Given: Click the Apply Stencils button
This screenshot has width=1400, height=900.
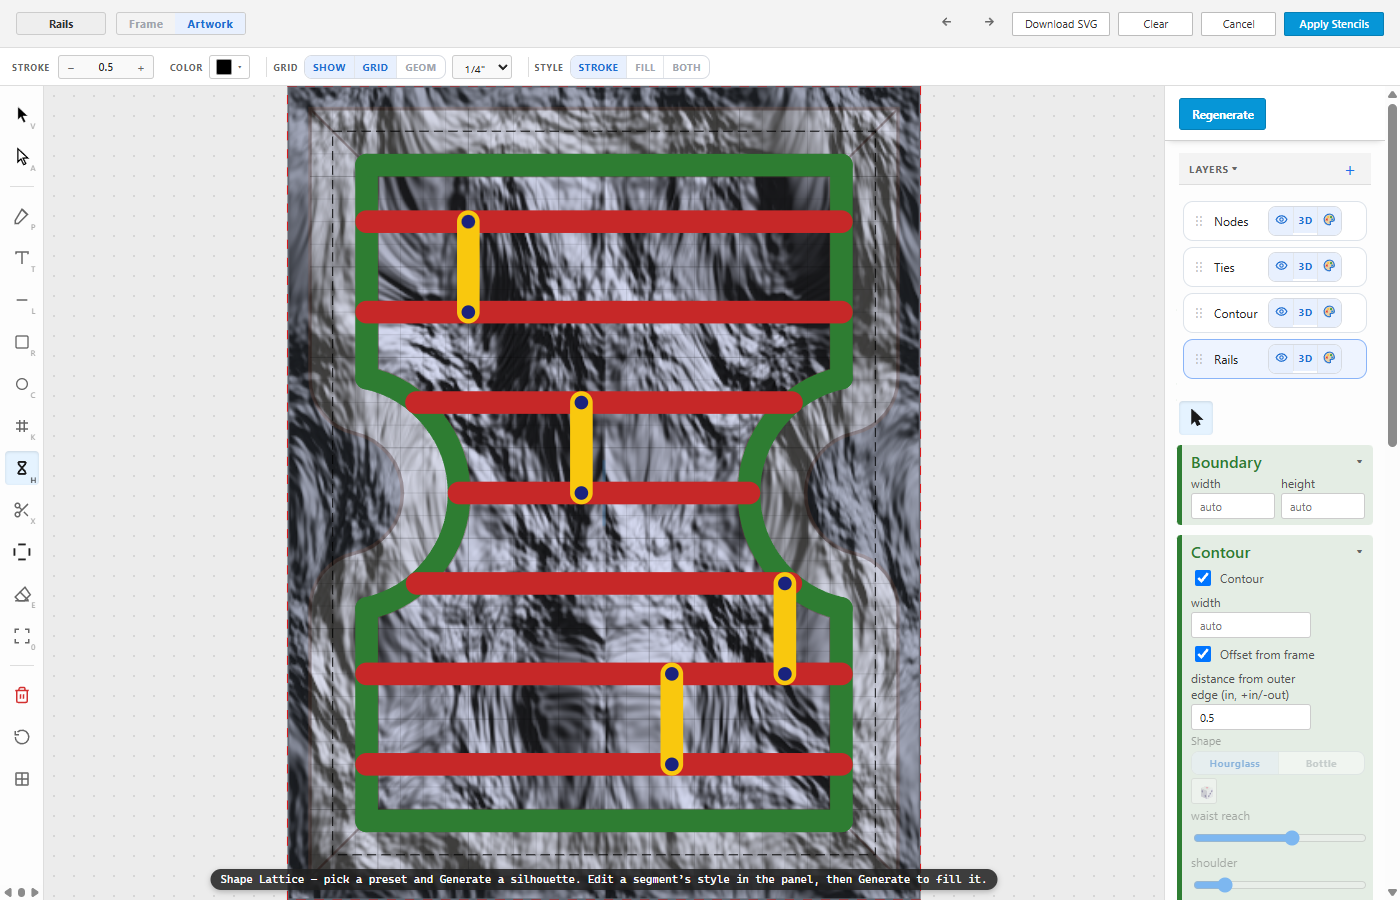Looking at the screenshot, I should (1334, 24).
